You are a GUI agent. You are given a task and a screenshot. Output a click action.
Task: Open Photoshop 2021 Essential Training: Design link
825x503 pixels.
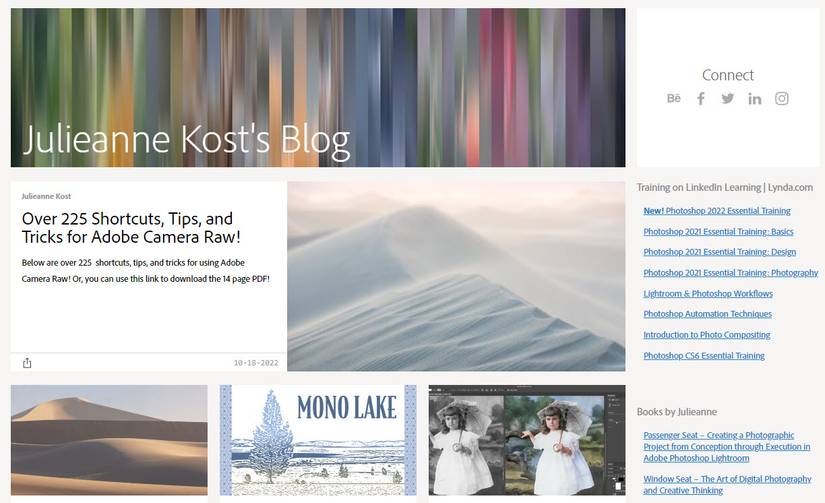(719, 252)
